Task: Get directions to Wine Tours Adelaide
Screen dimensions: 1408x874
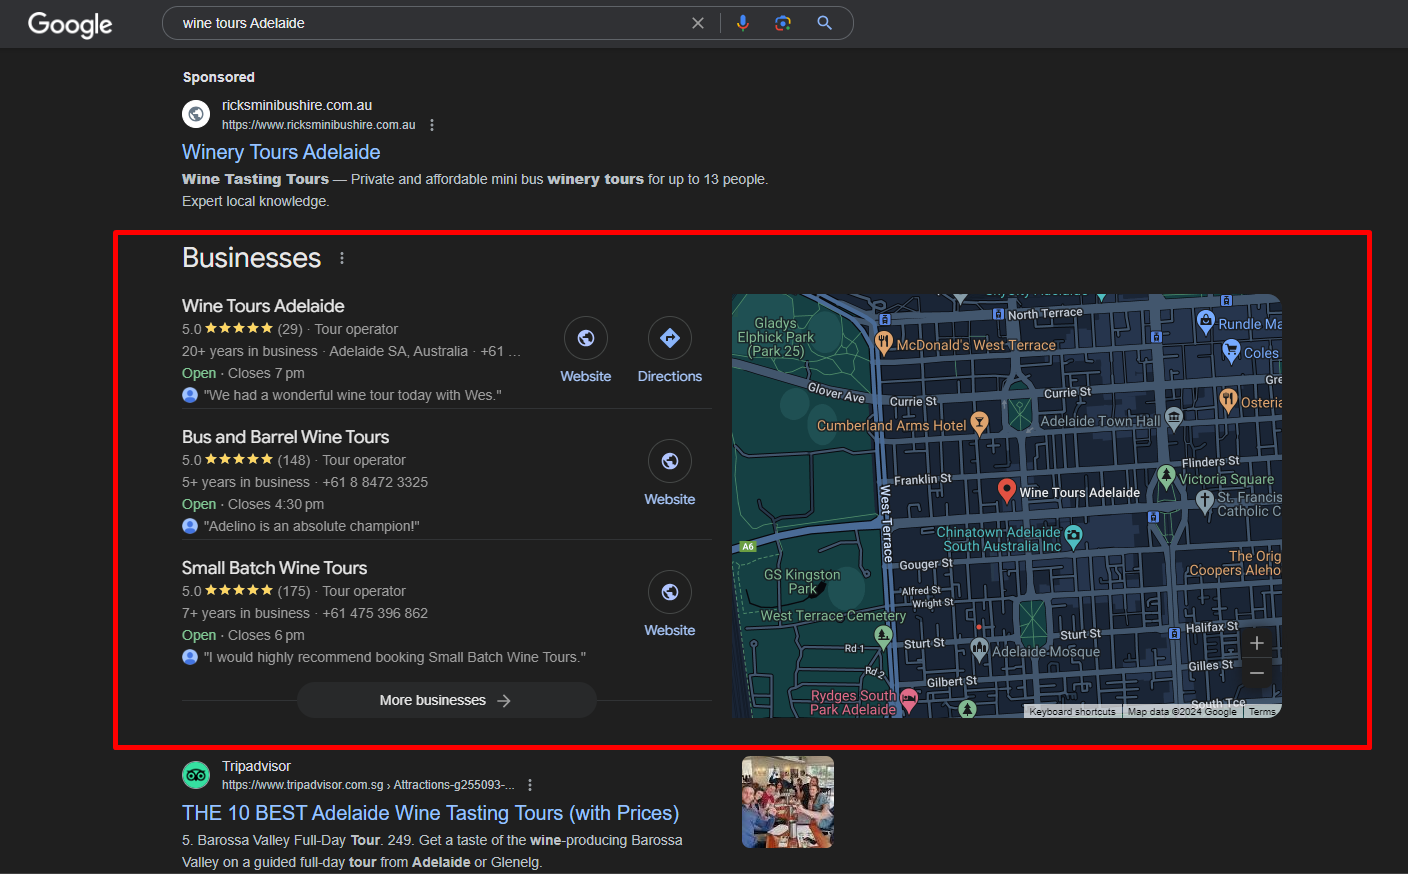Action: click(x=670, y=339)
